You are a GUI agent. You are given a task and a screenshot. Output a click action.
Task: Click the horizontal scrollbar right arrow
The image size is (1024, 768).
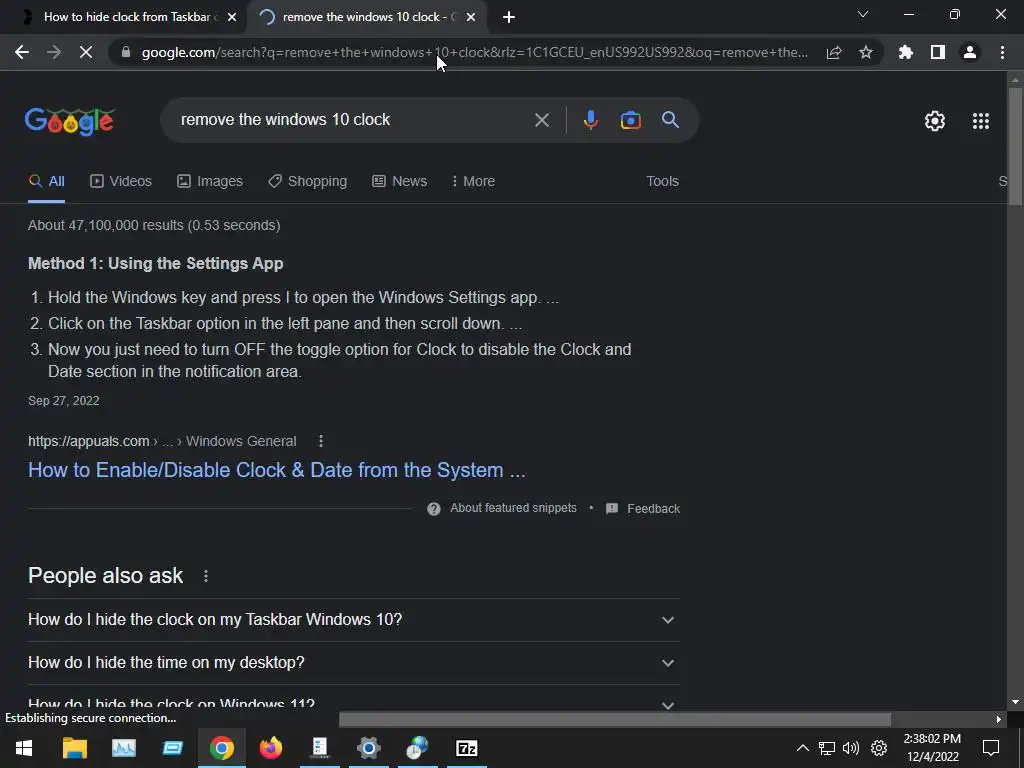click(999, 719)
